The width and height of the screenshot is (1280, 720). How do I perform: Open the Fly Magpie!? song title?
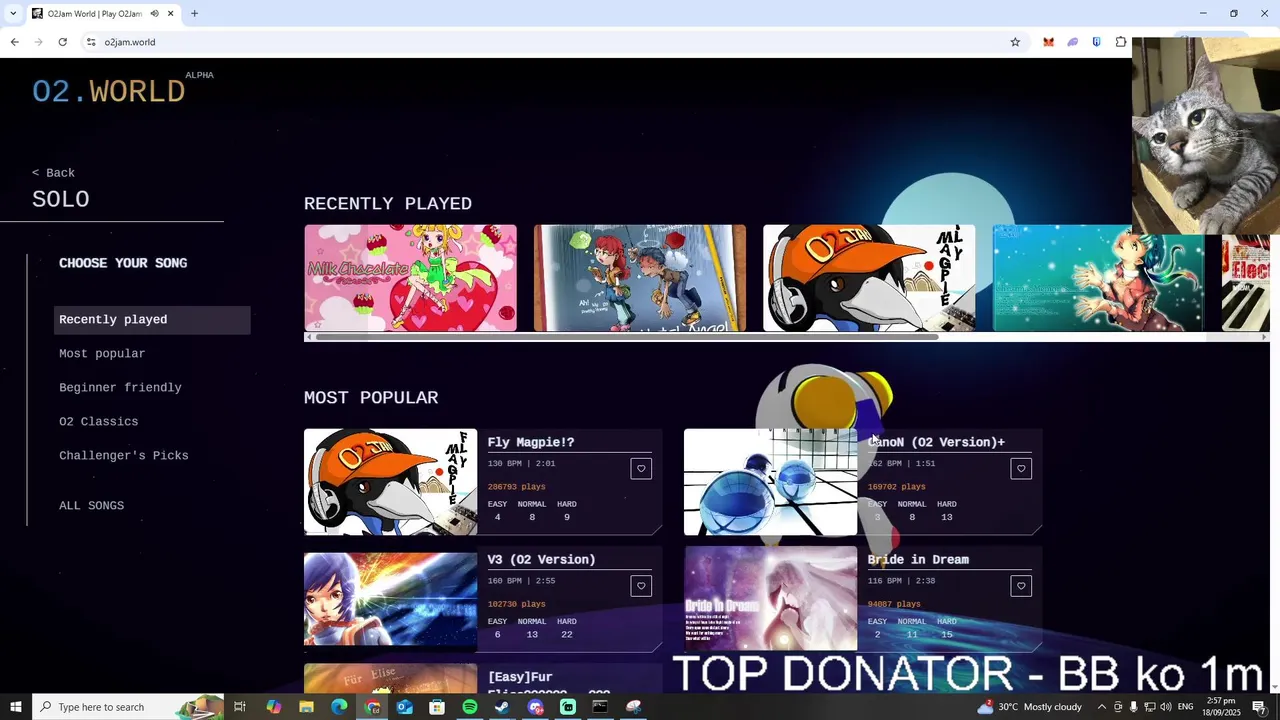point(531,442)
